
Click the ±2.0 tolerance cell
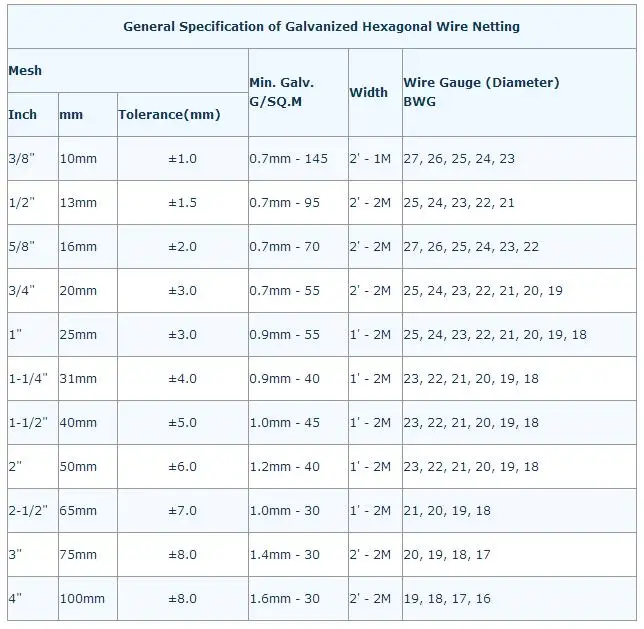pos(183,247)
